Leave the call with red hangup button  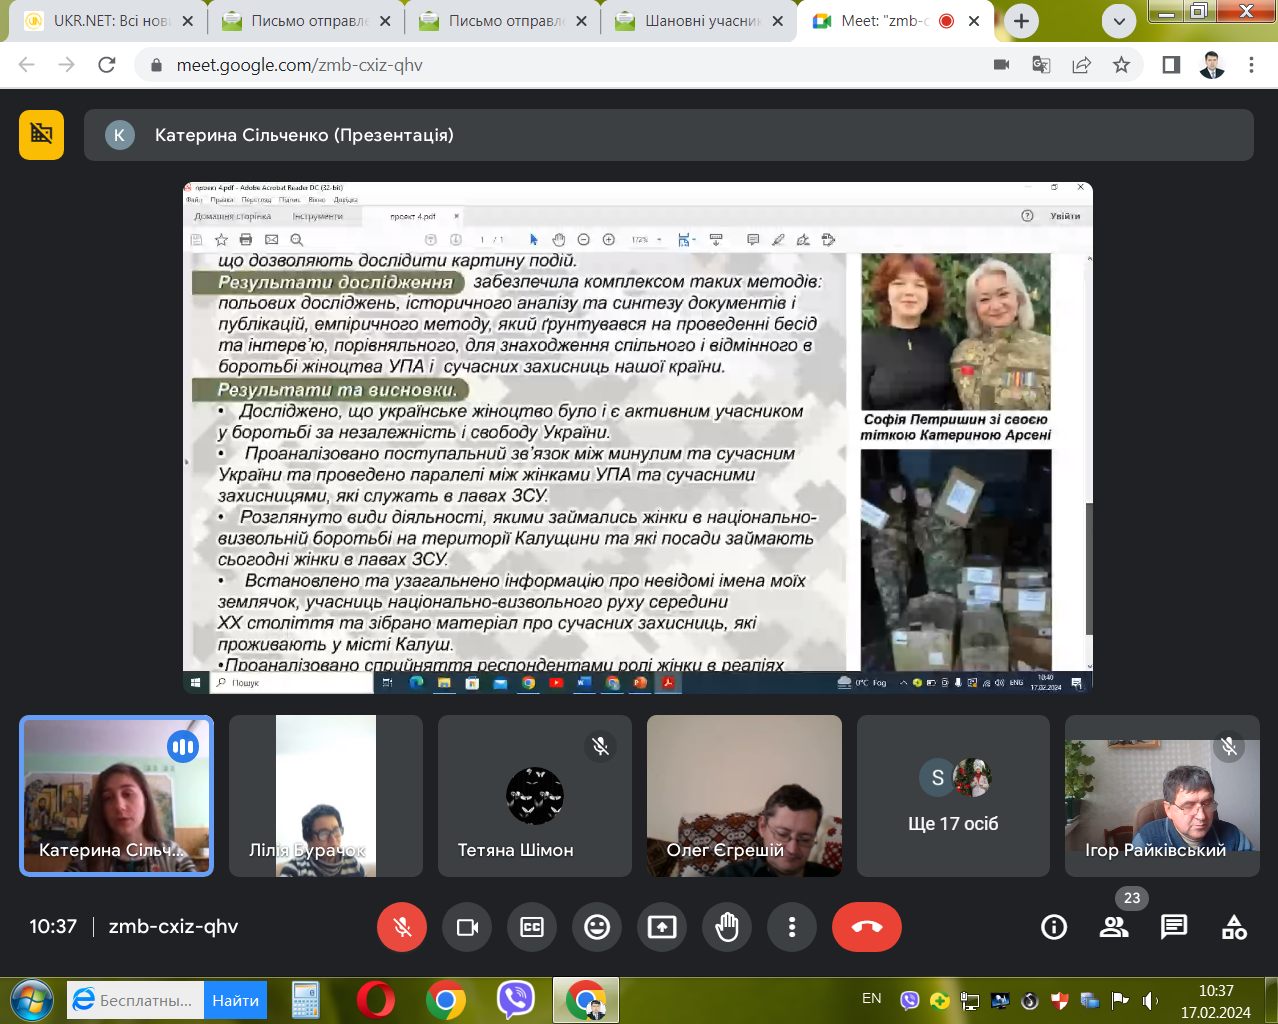point(866,927)
